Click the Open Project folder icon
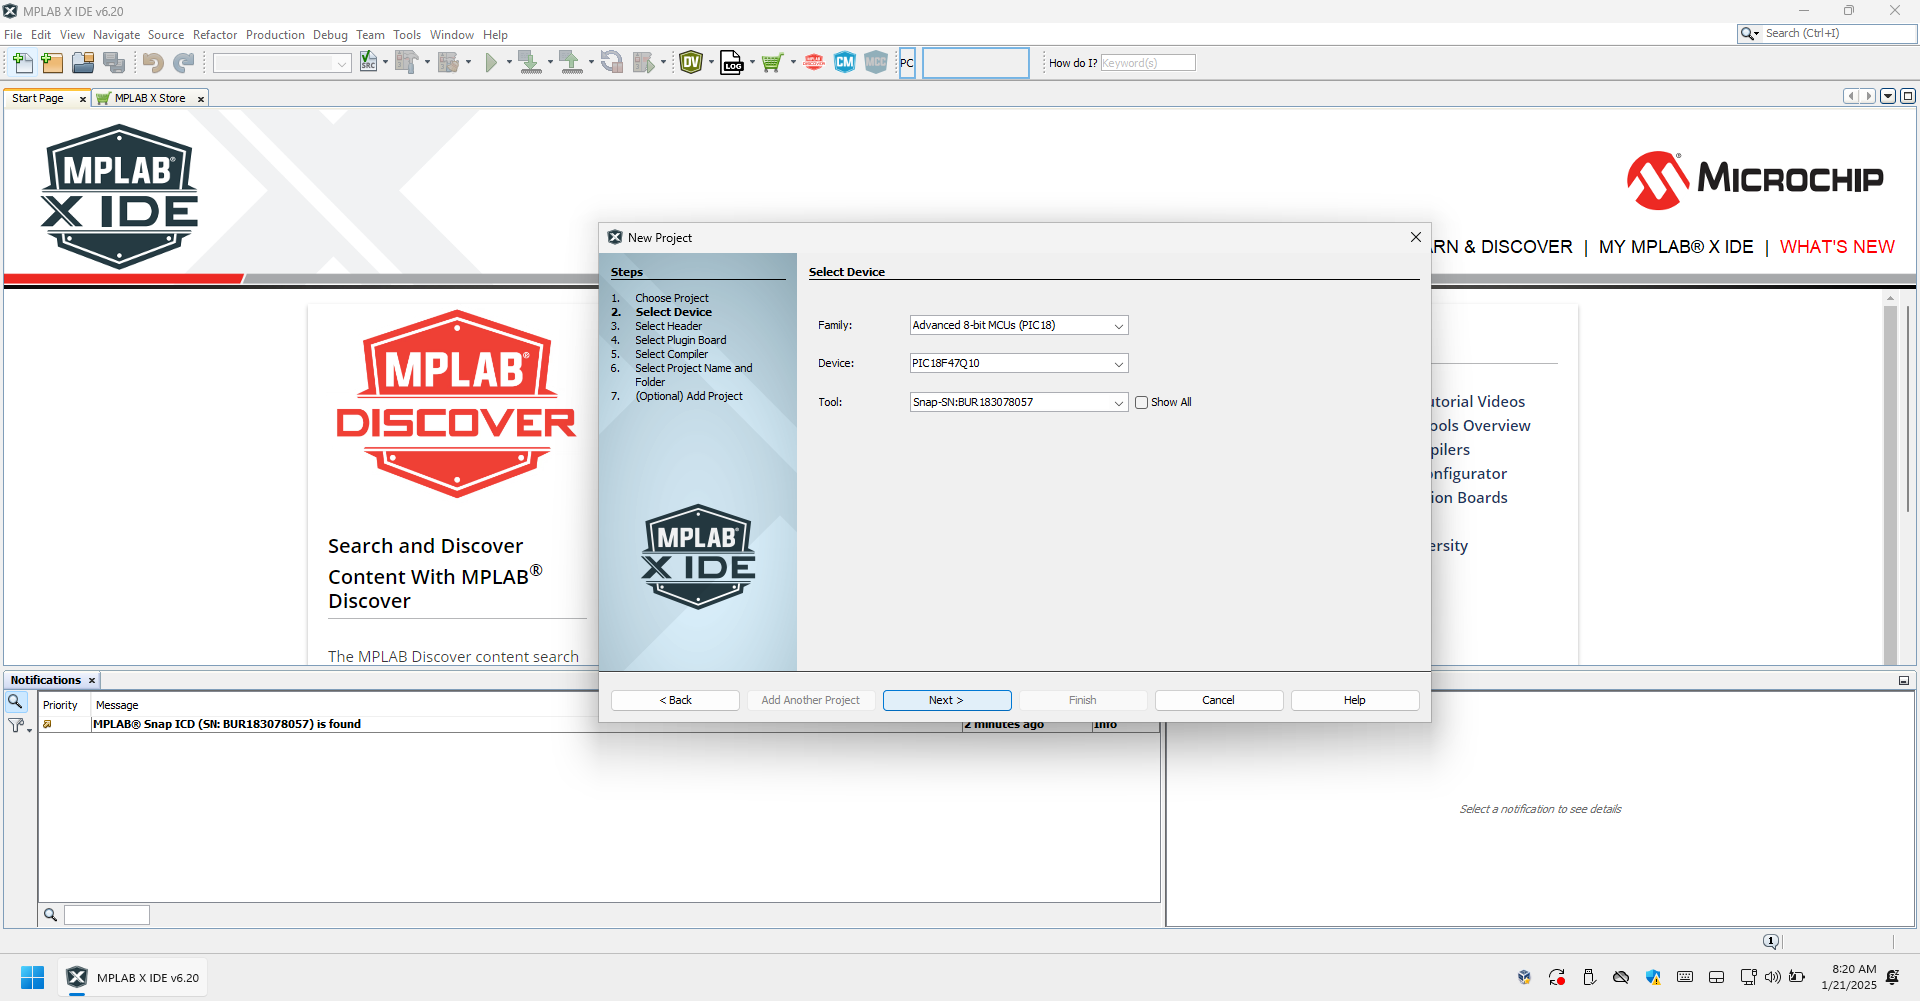This screenshot has width=1920, height=1001. [83, 63]
